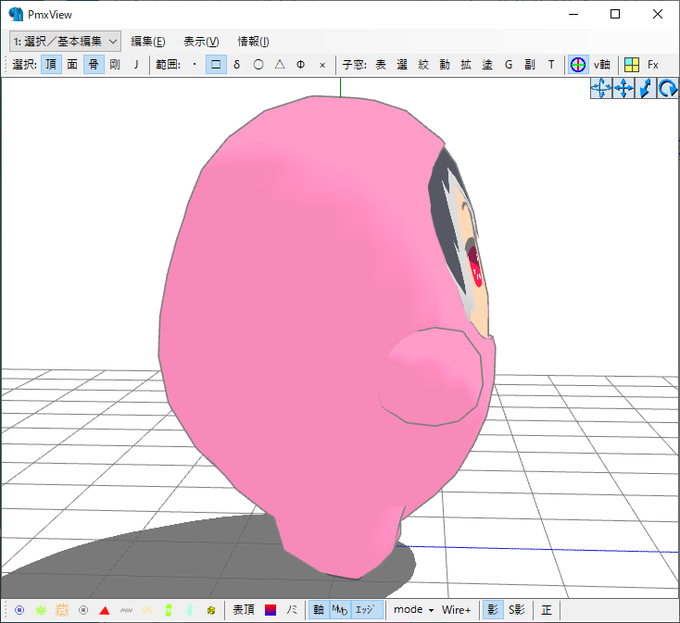Open the 副 sub-window
This screenshot has width=680, height=623.
point(530,65)
